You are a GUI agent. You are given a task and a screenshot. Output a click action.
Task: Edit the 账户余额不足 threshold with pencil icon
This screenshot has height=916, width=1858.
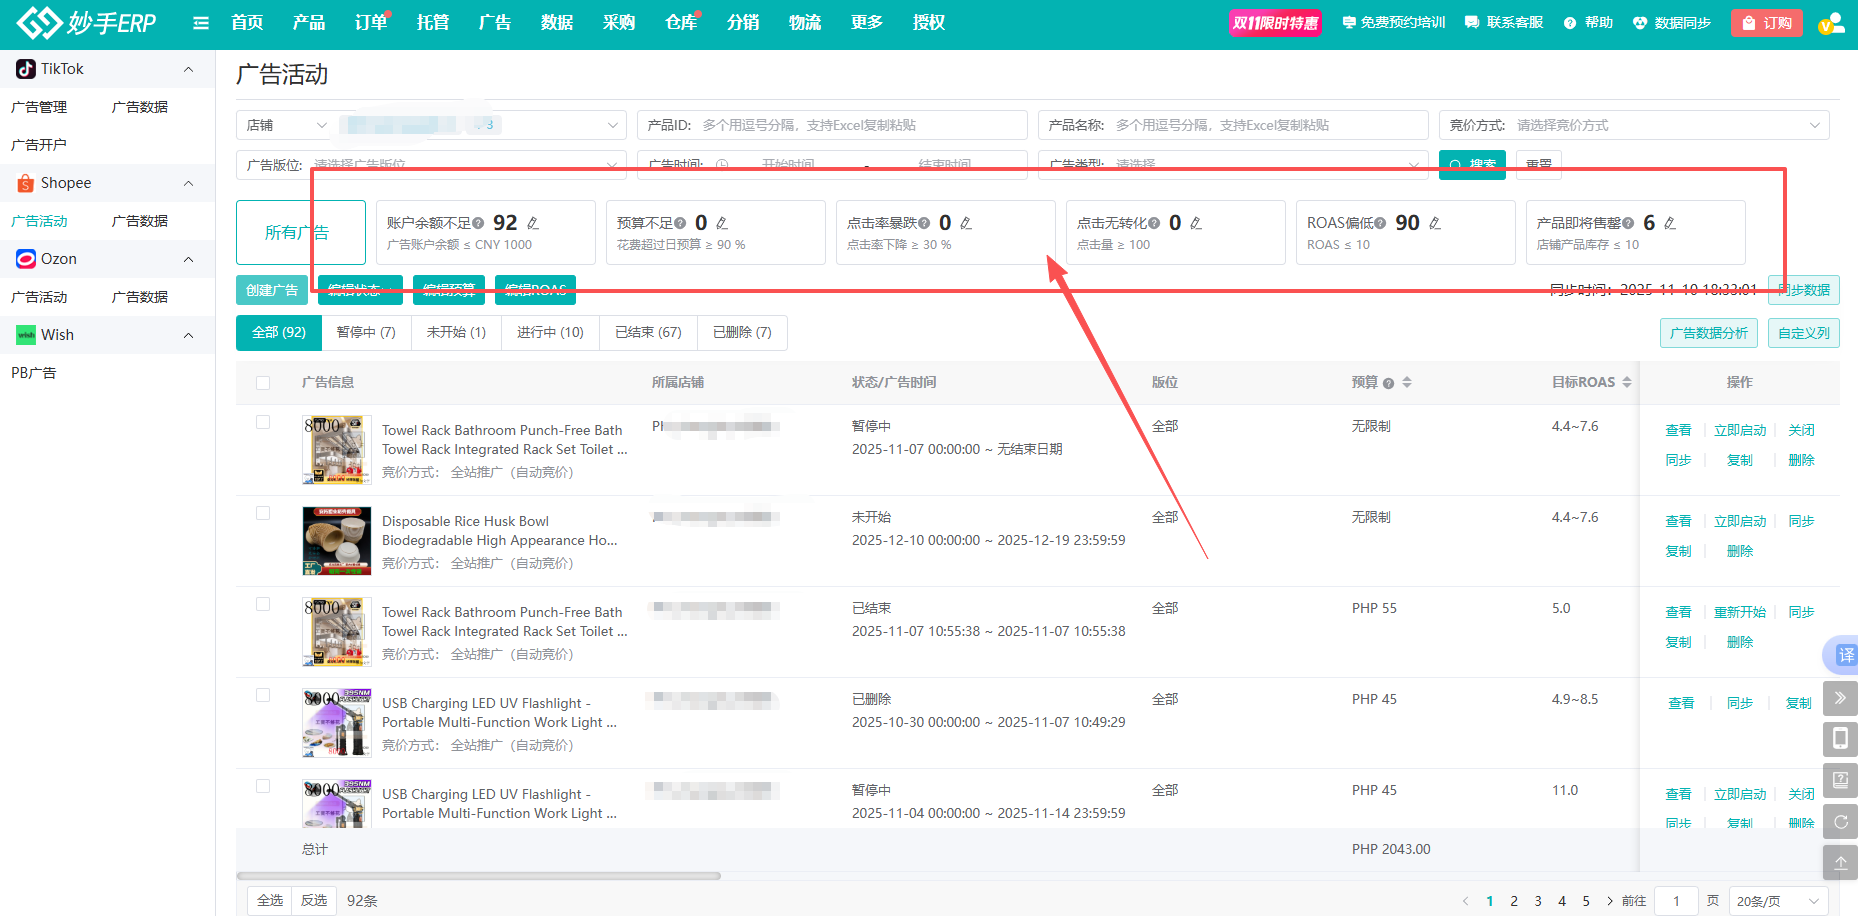[x=533, y=223]
